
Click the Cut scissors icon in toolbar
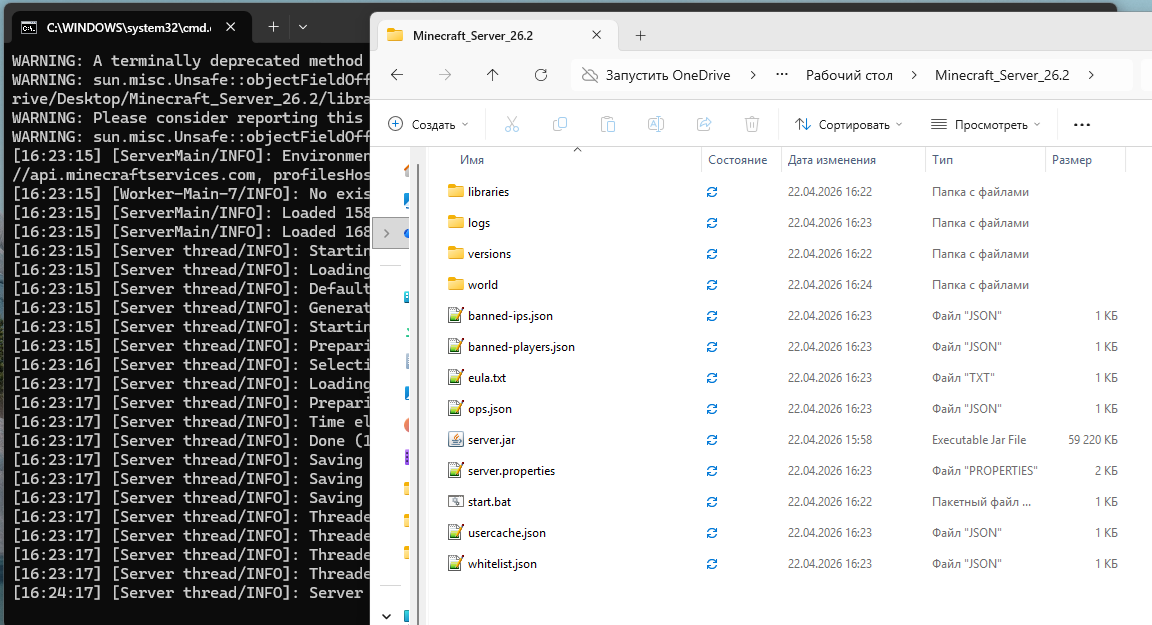[x=511, y=124]
